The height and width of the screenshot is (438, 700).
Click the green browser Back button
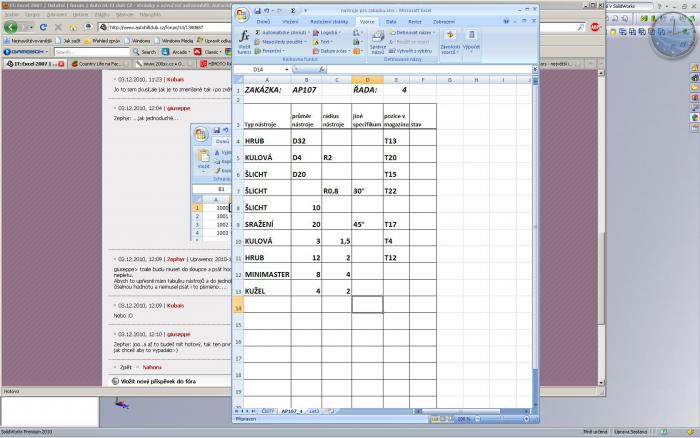pyautogui.click(x=10, y=29)
